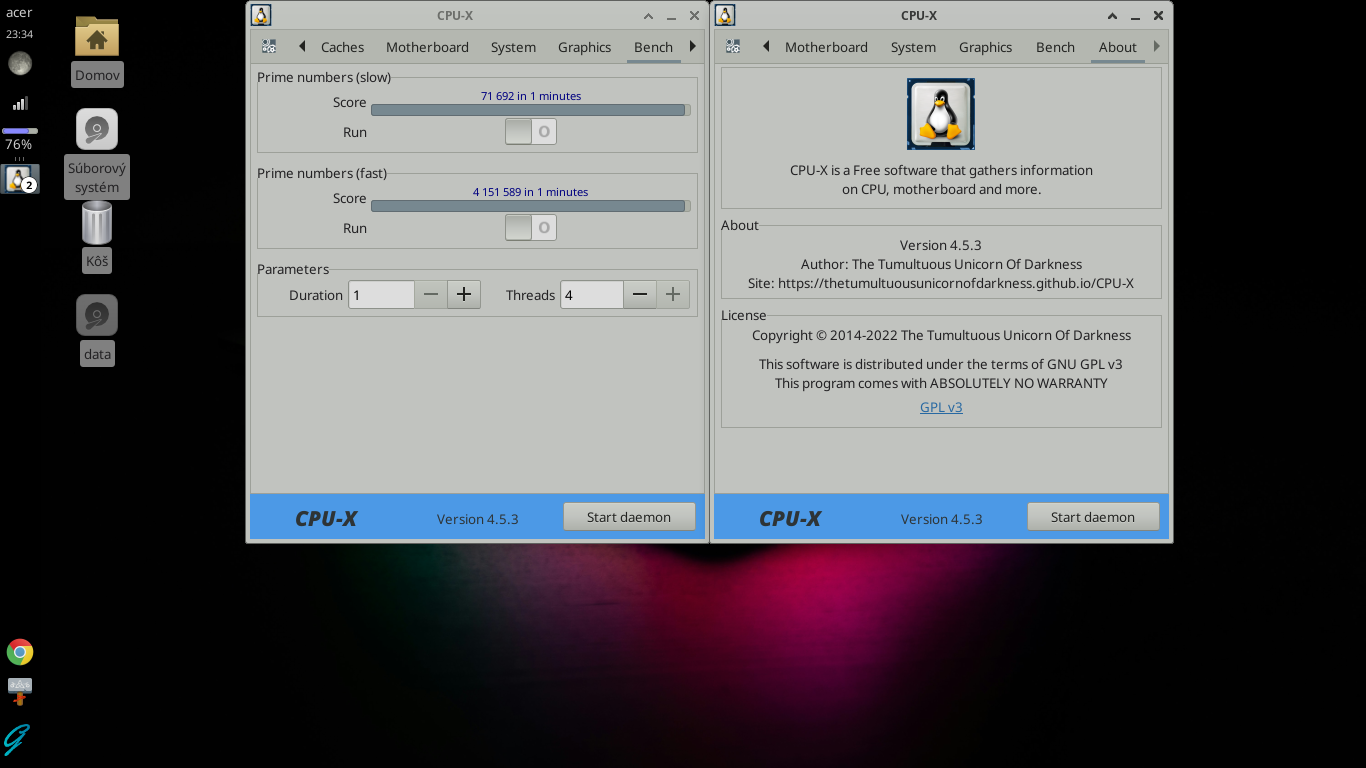The image size is (1366, 768).
Task: Click the penguin title icon of the Bench window
Action: click(261, 15)
